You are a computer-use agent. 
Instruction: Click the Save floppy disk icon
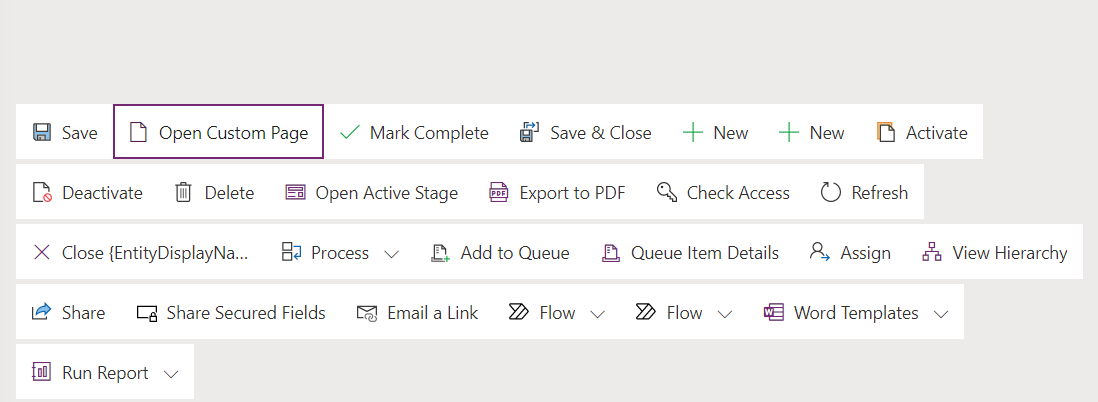pyautogui.click(x=42, y=133)
